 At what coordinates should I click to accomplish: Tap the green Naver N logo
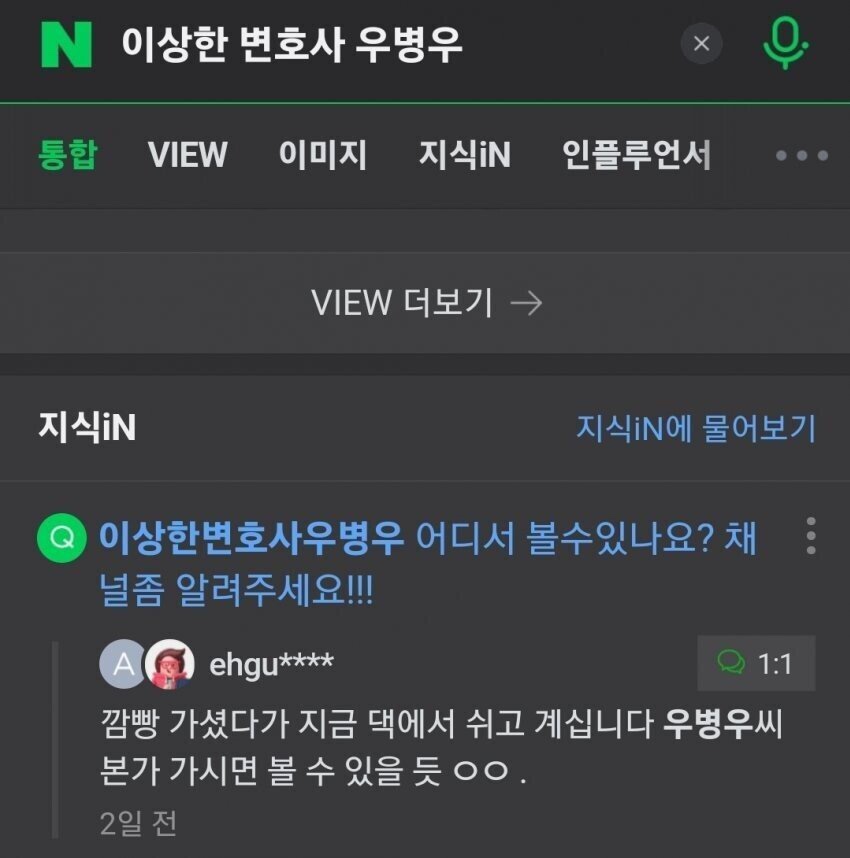point(66,44)
